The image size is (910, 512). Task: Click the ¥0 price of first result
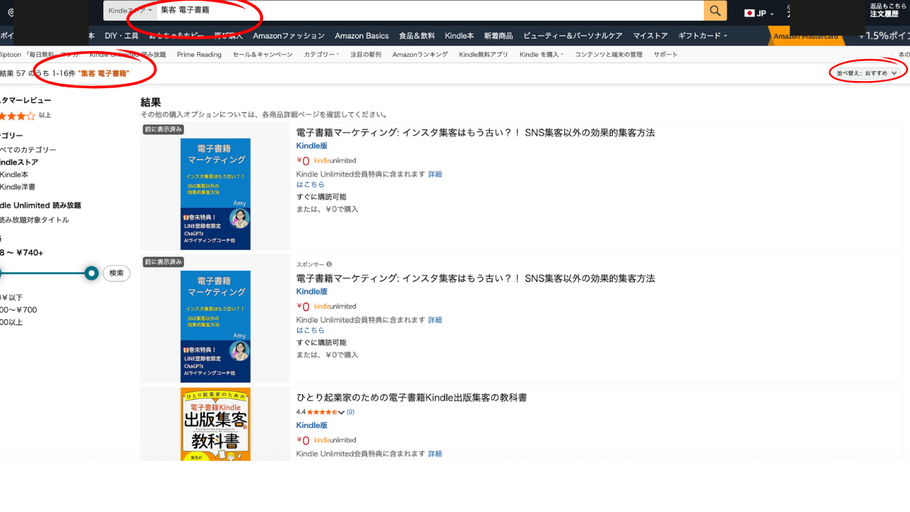303,161
